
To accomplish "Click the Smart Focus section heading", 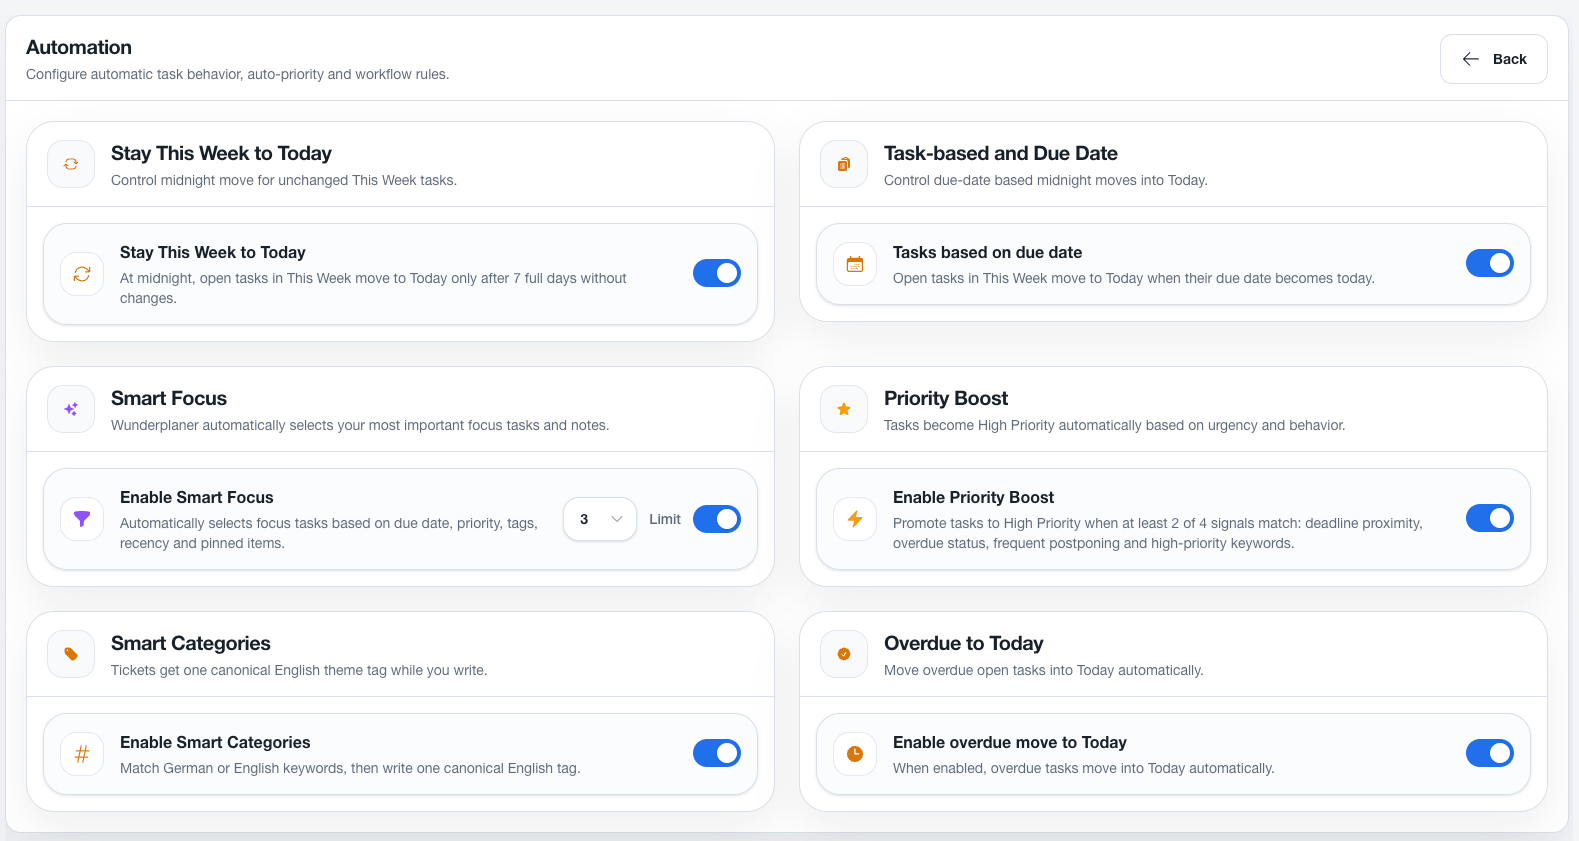I will pyautogui.click(x=169, y=398).
